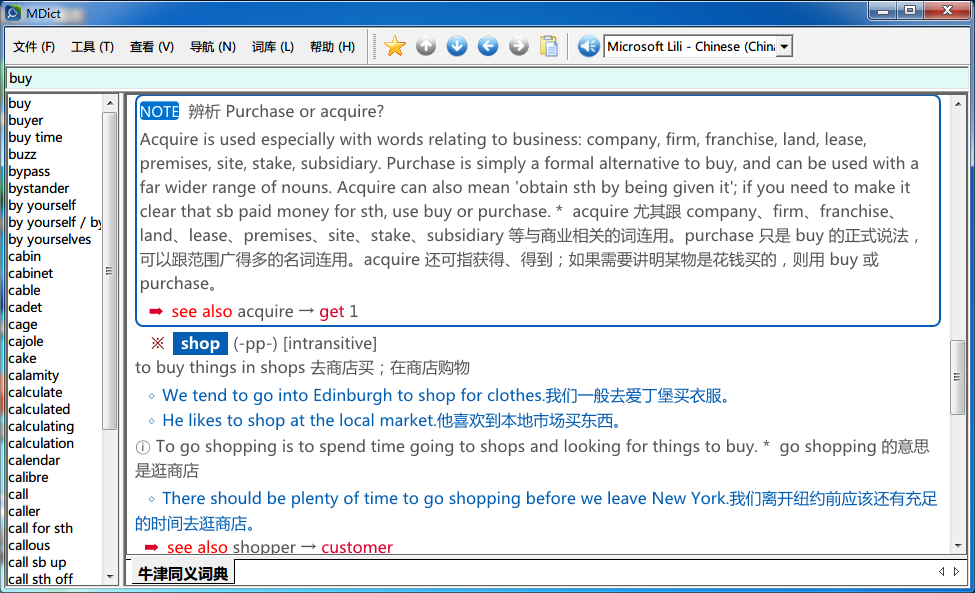The width and height of the screenshot is (975, 593).
Task: Select 'bystander' in the word list
Action: pos(39,188)
